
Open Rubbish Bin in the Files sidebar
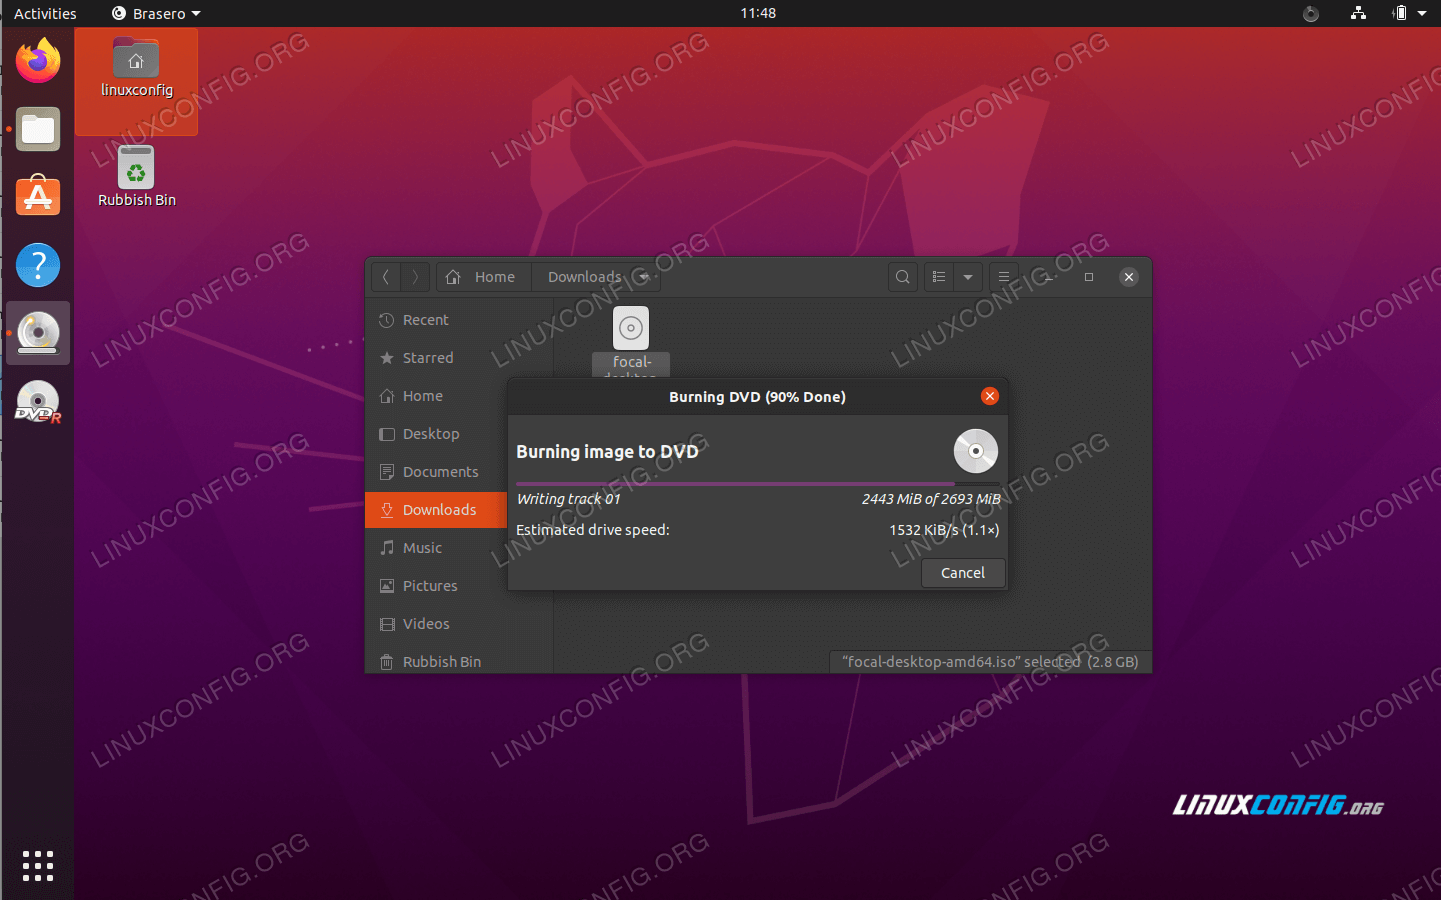tap(459, 661)
